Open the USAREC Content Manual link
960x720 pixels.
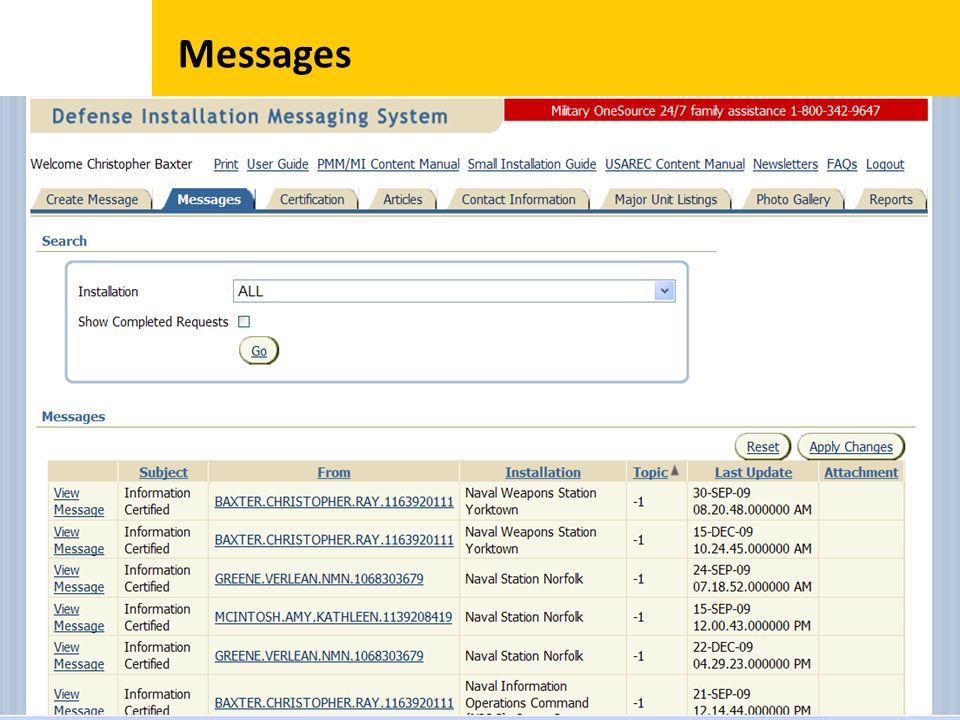[x=675, y=164]
